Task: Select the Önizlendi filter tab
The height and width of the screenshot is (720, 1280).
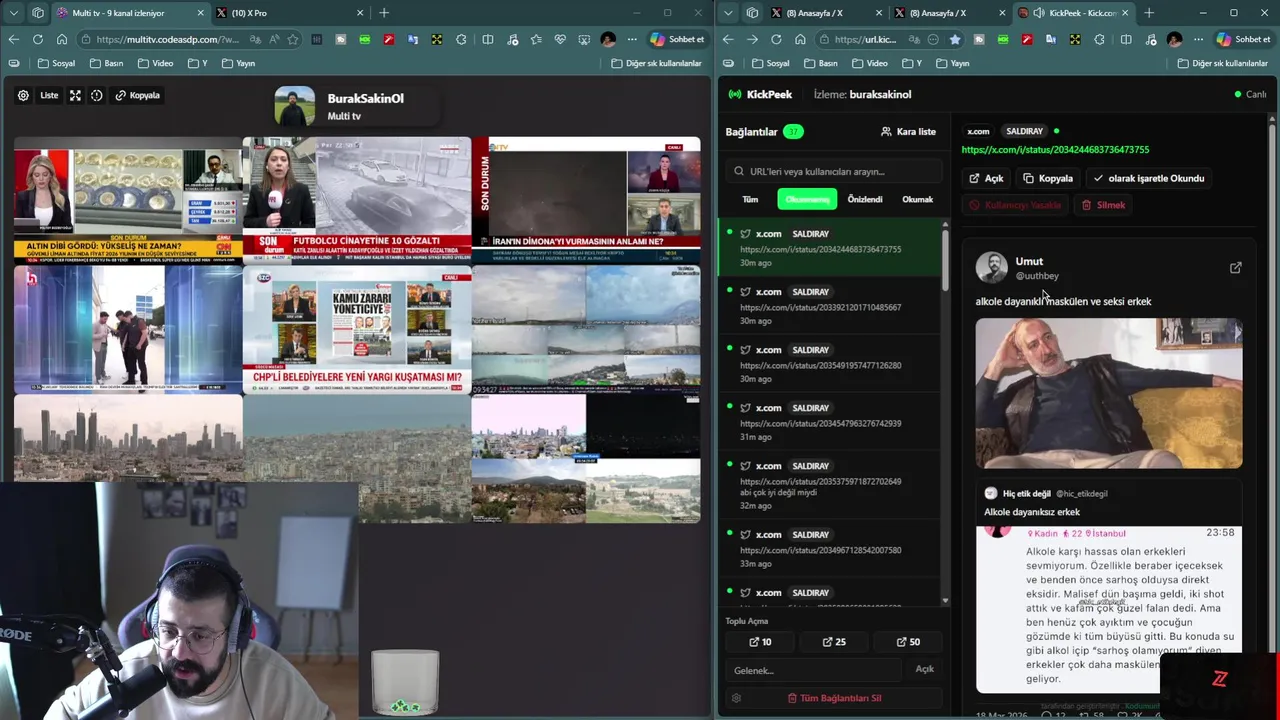Action: [x=865, y=199]
